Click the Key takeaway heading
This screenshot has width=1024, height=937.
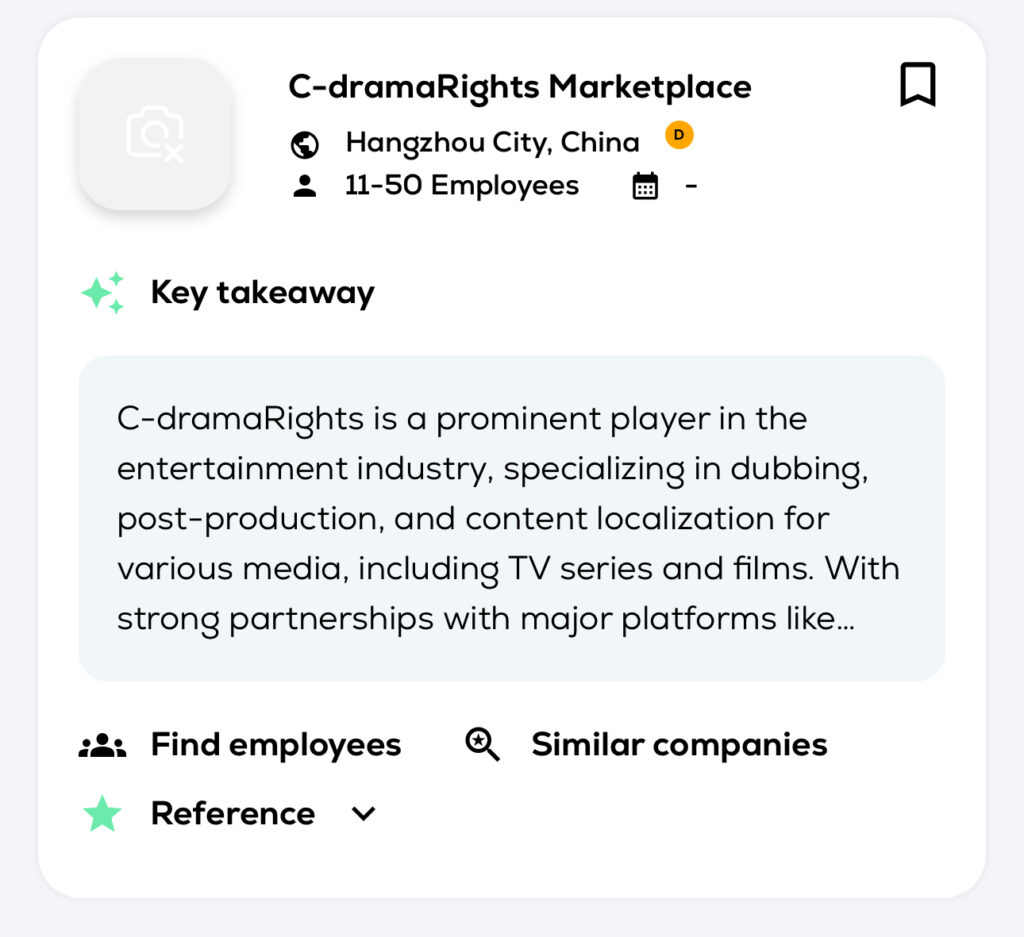point(262,293)
